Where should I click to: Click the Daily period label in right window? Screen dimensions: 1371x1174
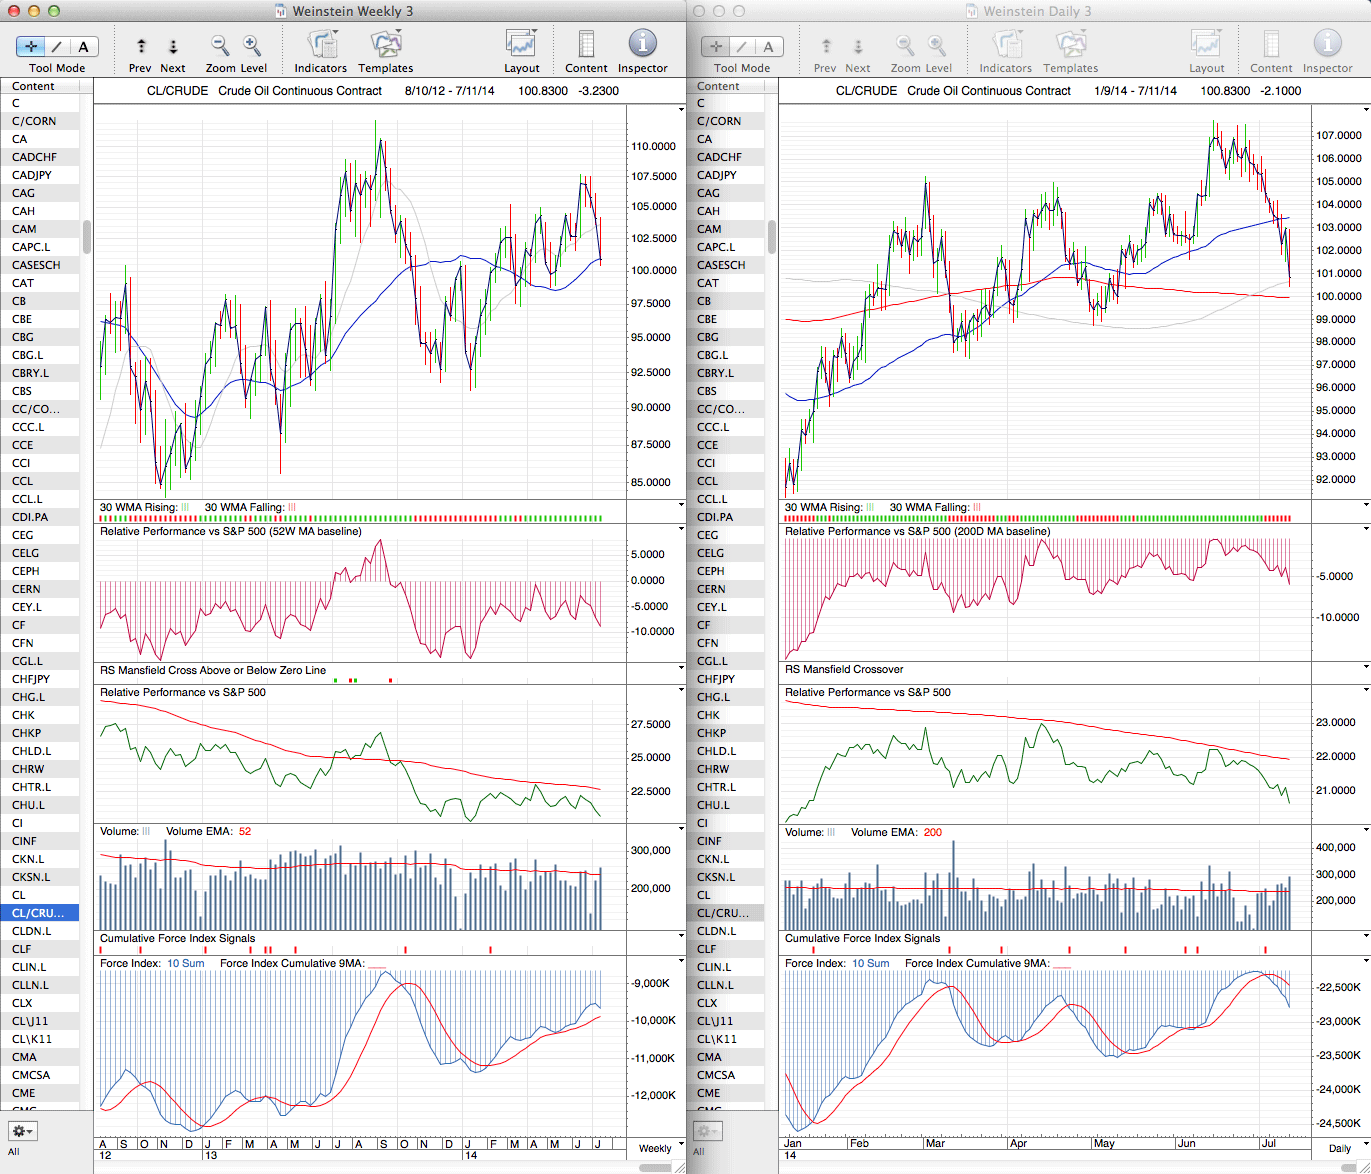pyautogui.click(x=1340, y=1148)
